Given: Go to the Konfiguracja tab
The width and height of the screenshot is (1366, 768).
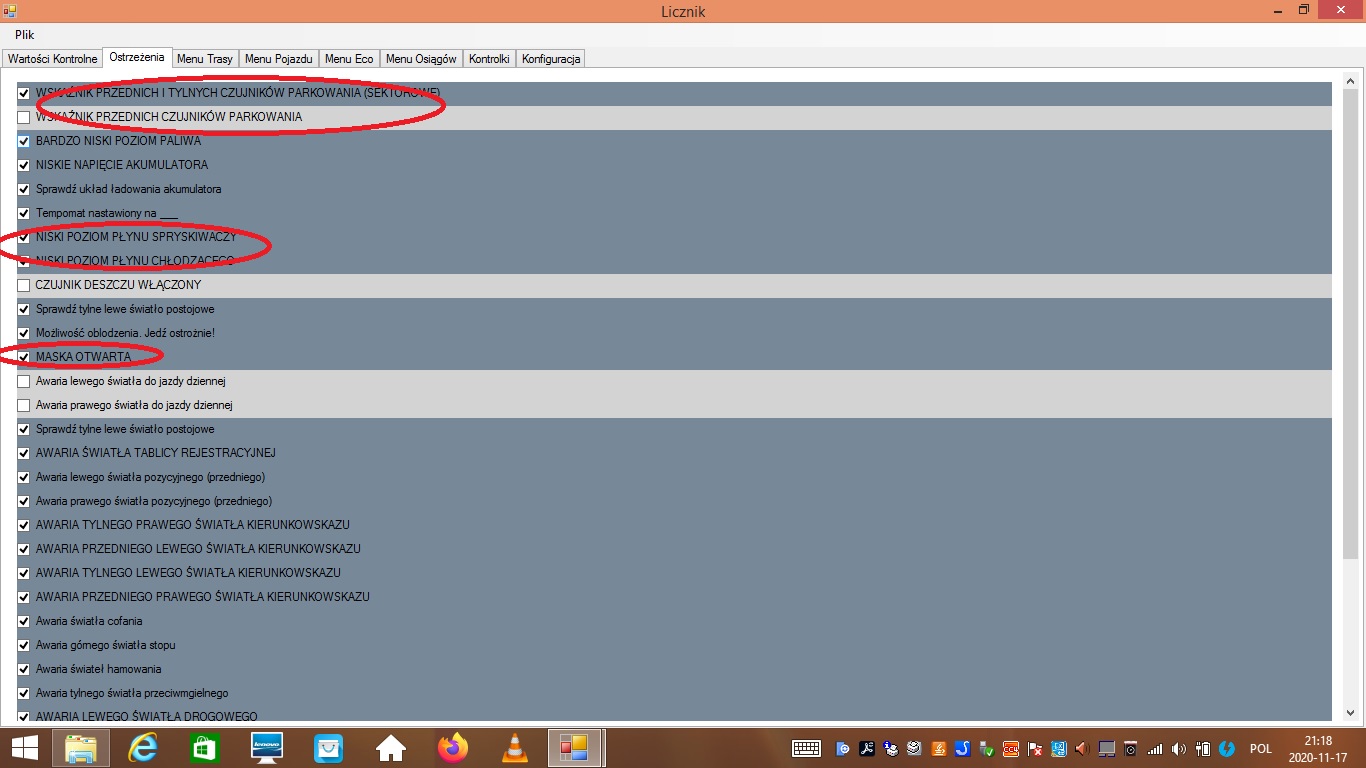Looking at the screenshot, I should coord(551,59).
